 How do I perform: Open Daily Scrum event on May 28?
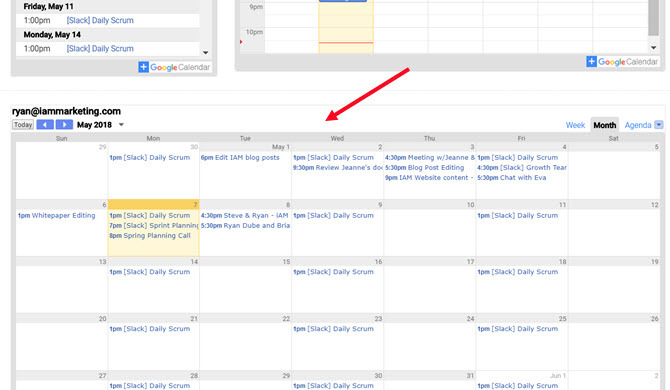point(150,386)
